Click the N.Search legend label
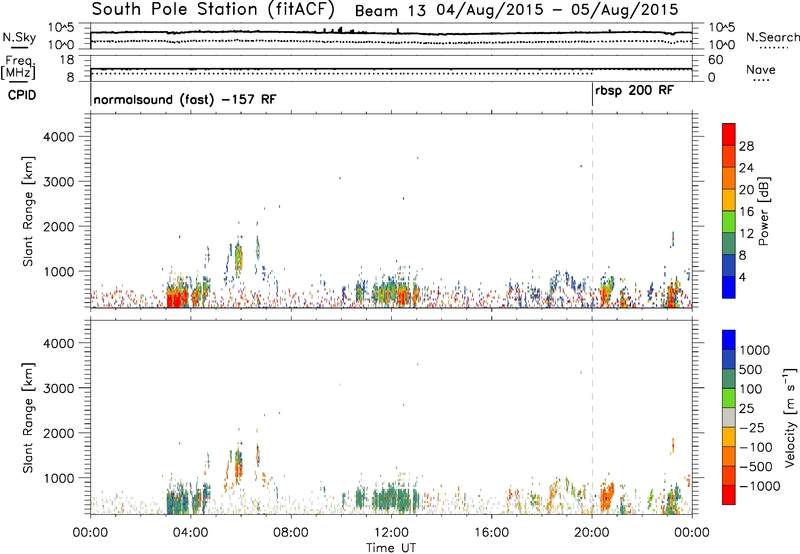The height and width of the screenshot is (554, 800). click(x=772, y=37)
